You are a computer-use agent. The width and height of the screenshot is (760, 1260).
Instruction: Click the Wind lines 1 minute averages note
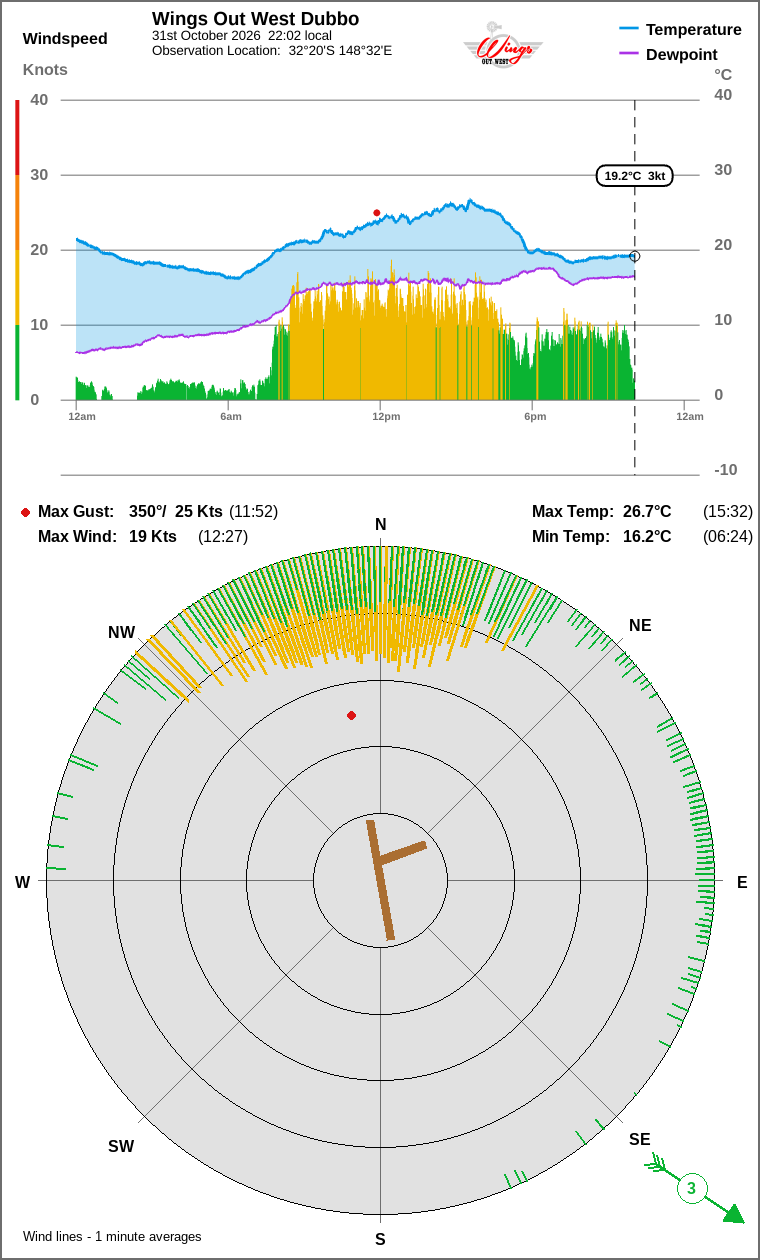[x=112, y=1237]
